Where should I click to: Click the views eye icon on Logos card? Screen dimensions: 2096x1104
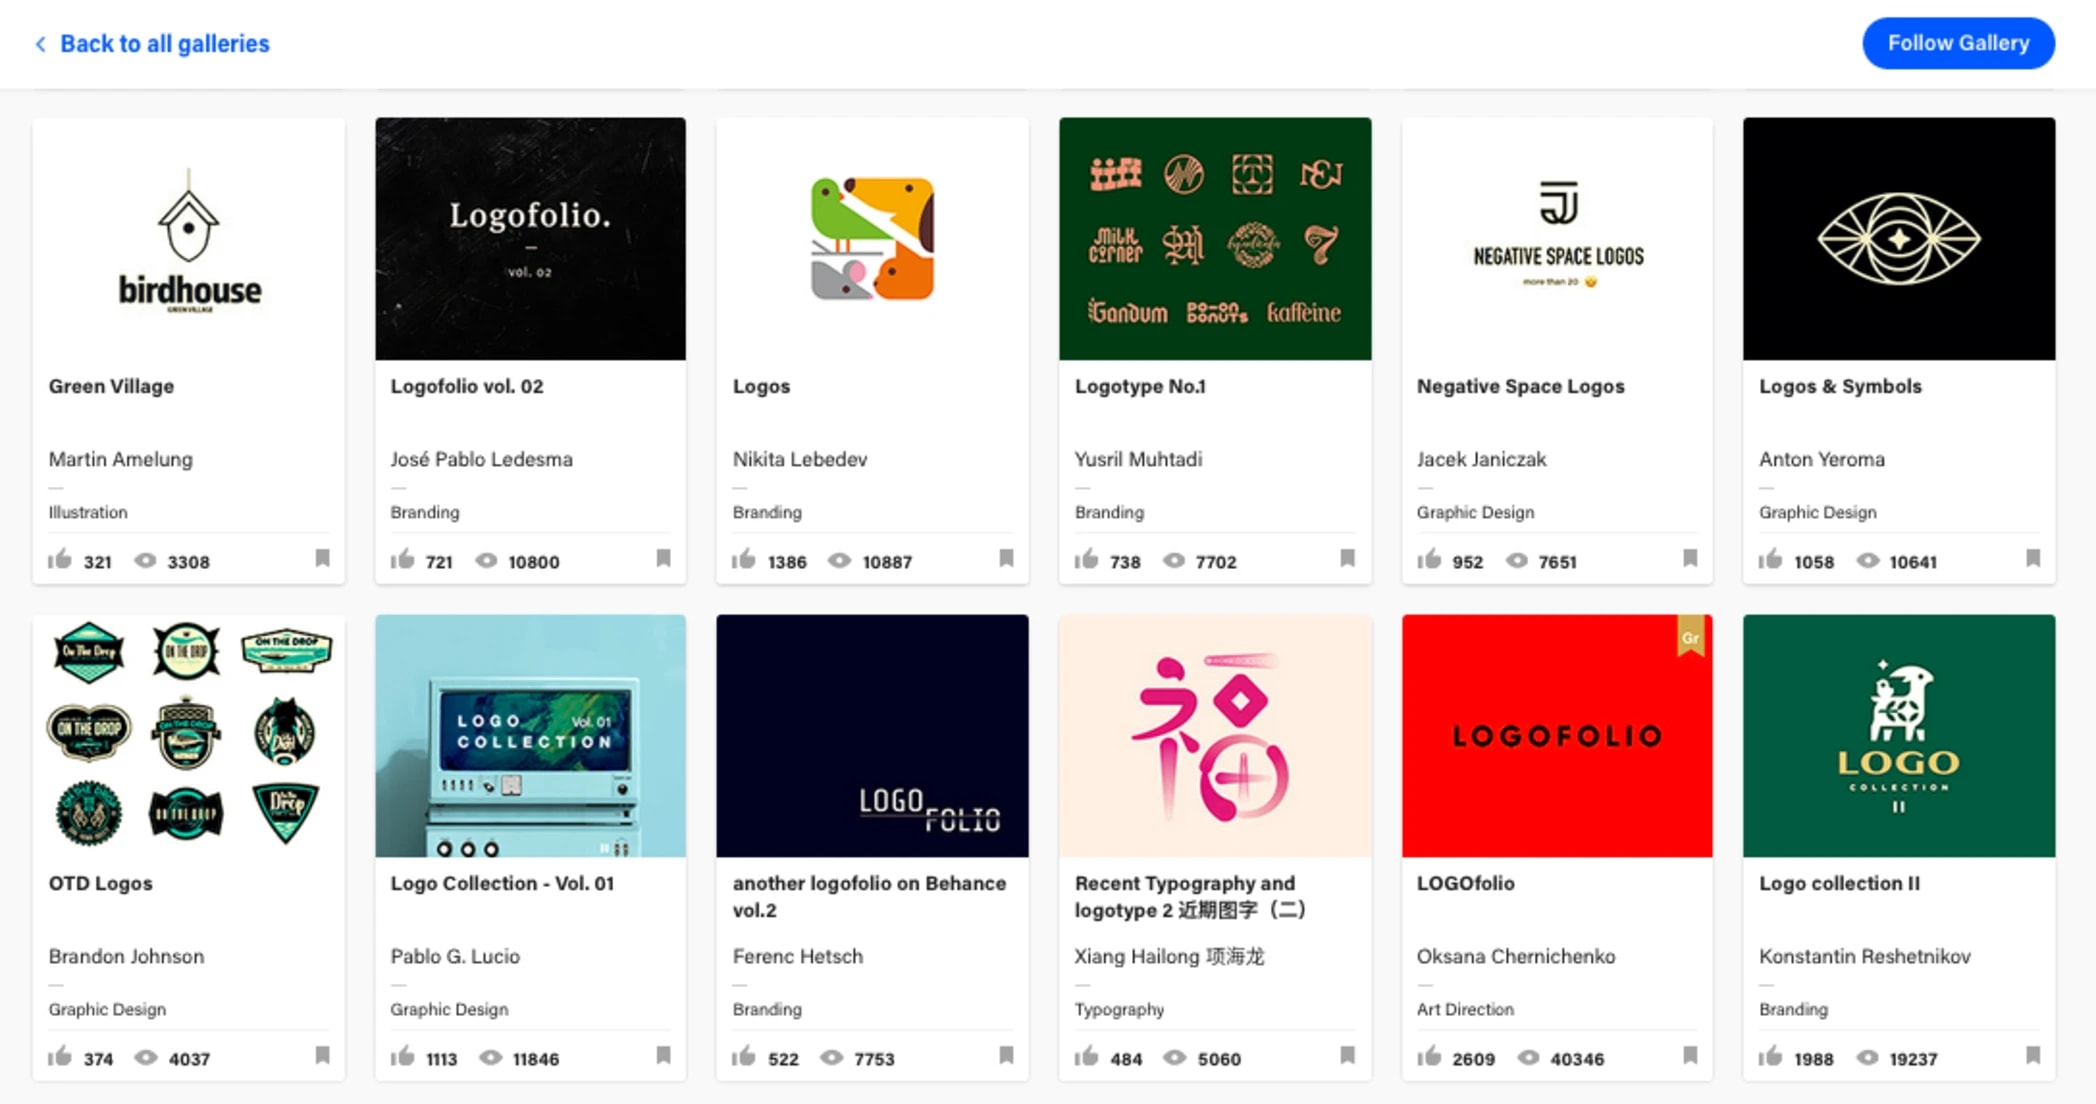tap(841, 561)
